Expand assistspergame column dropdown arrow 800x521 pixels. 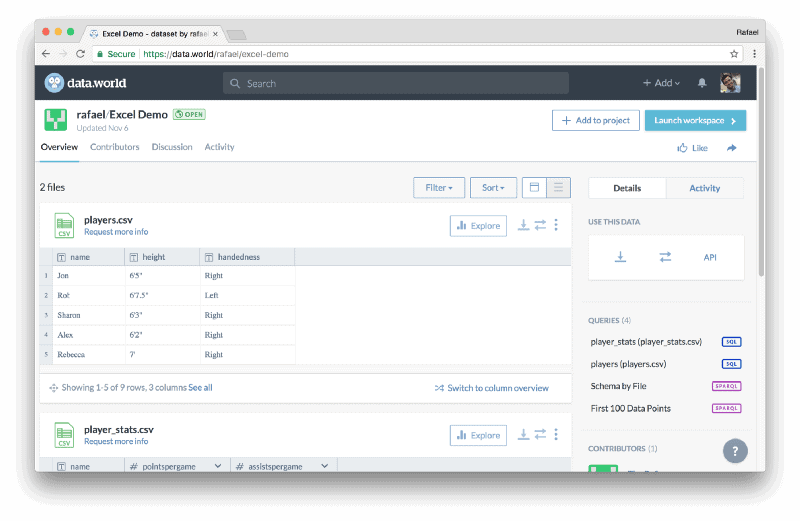click(x=324, y=466)
